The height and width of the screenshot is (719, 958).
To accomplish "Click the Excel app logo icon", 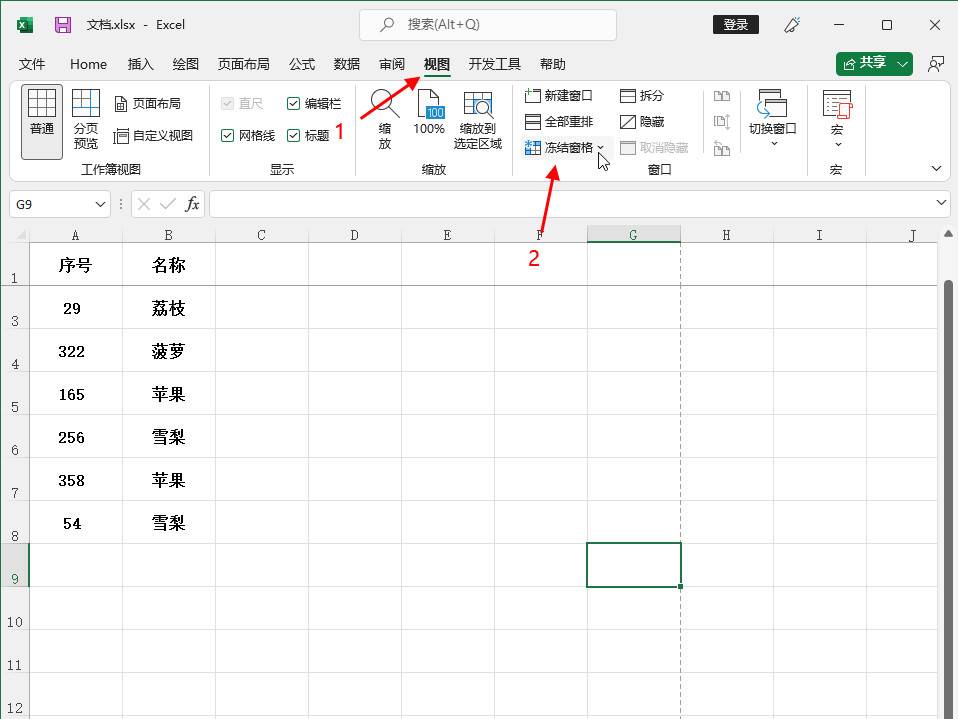I will (25, 25).
